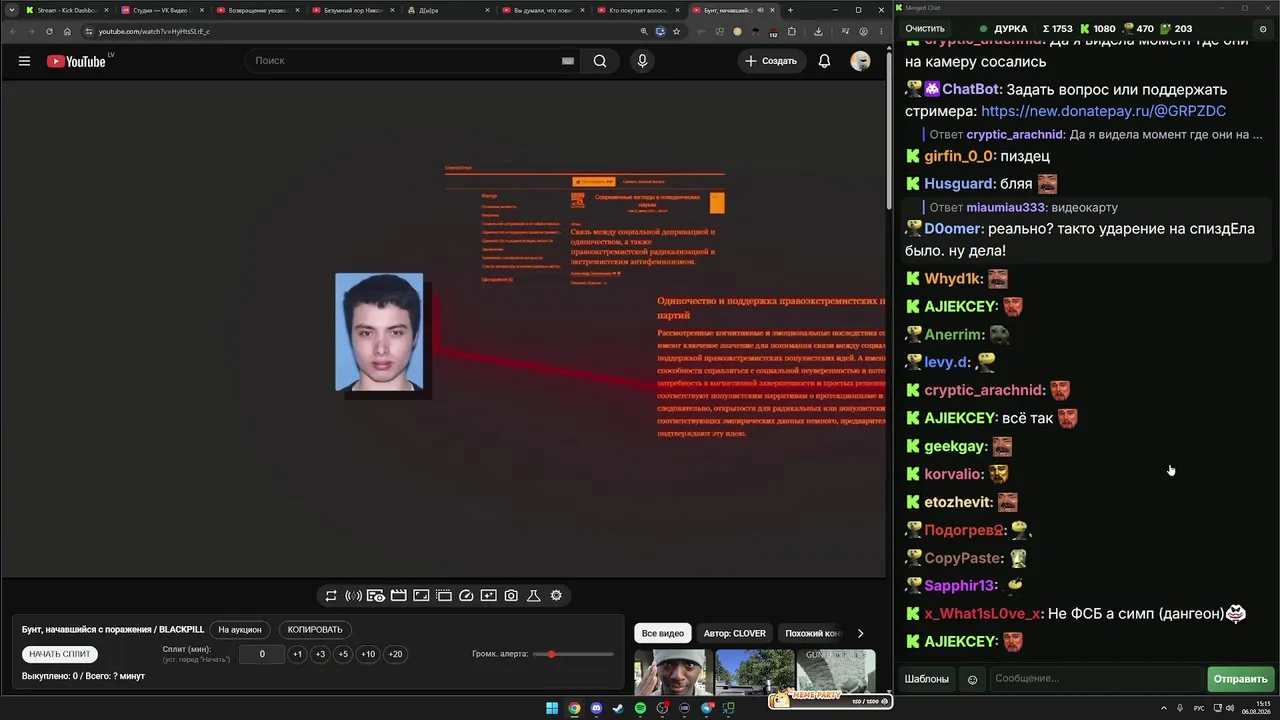
Task: Click the eye-list icon in the player toolbar
Action: click(x=376, y=596)
